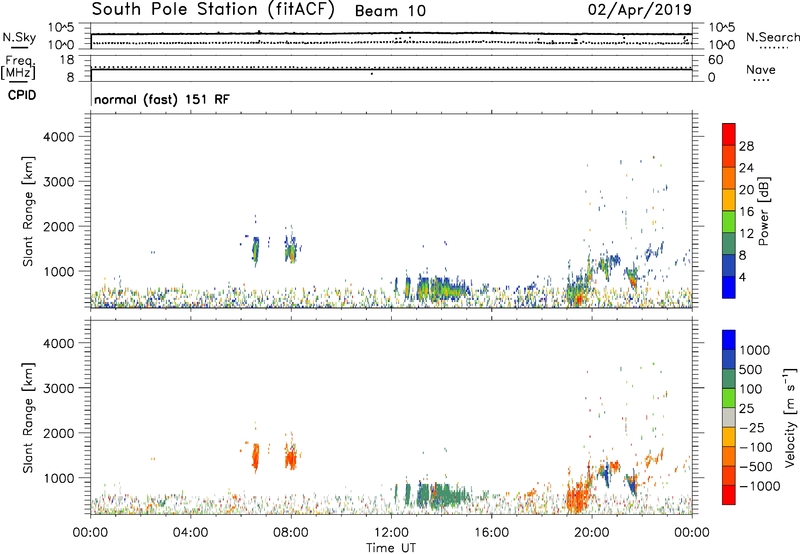Click the "4" label on the power colorbar
Viewport: 800px width, 554px height.
742,277
